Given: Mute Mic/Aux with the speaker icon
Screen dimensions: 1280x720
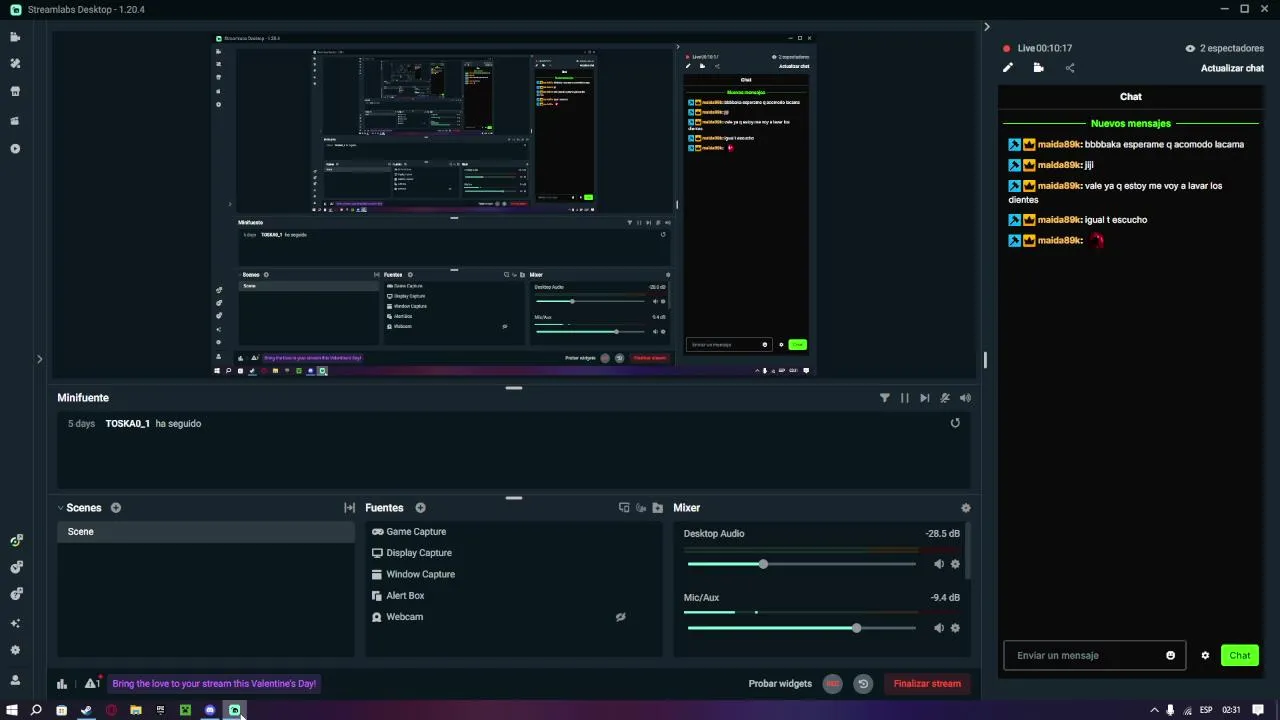Looking at the screenshot, I should (938, 628).
